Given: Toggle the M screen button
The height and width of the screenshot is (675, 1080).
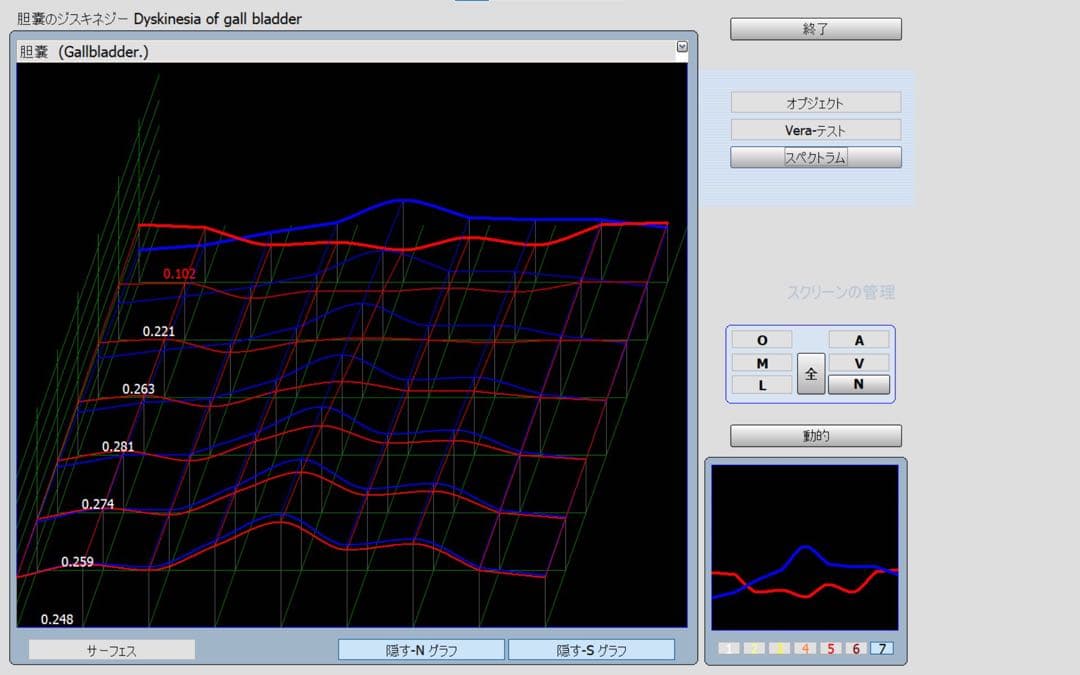Looking at the screenshot, I should tap(761, 363).
